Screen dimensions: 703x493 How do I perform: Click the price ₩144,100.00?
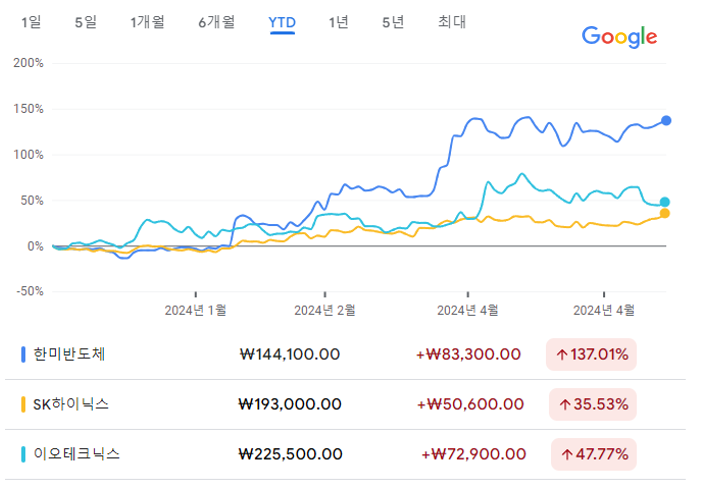pos(290,355)
